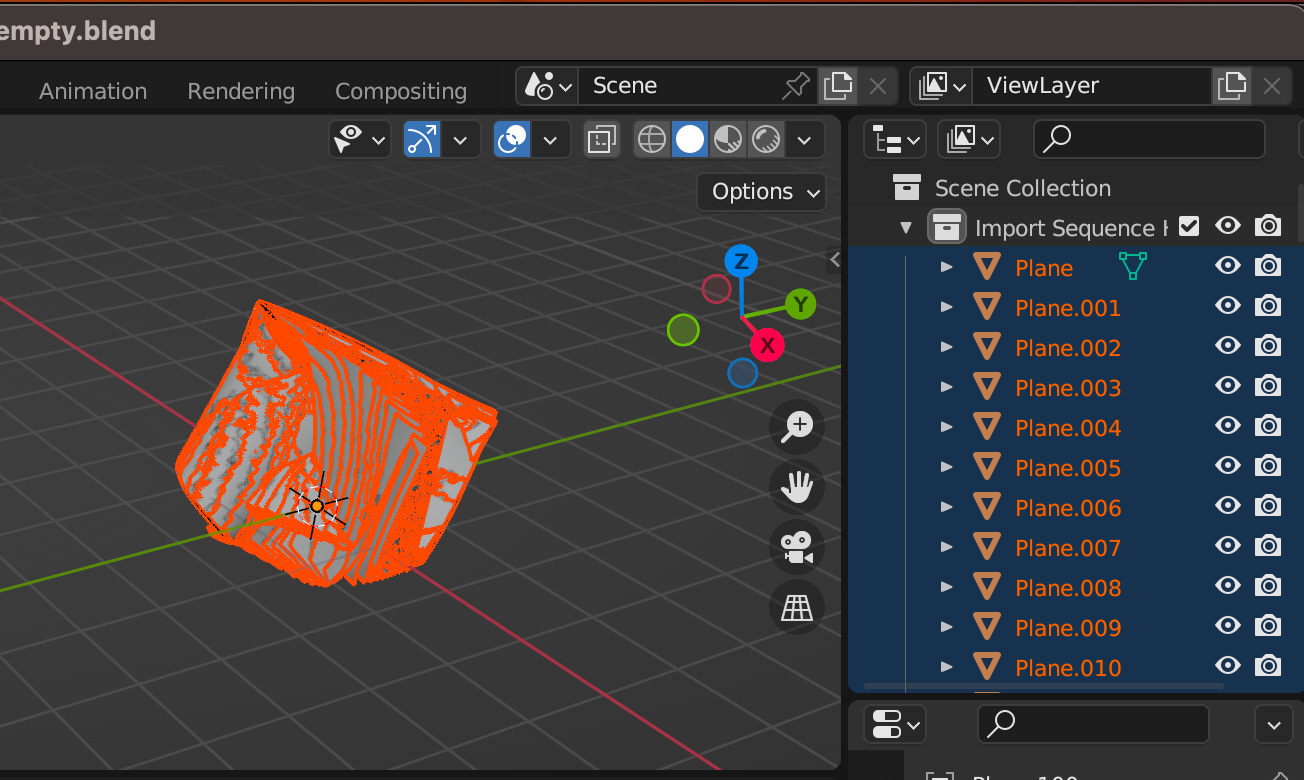
Task: Toggle X-ray mode
Action: 600,140
